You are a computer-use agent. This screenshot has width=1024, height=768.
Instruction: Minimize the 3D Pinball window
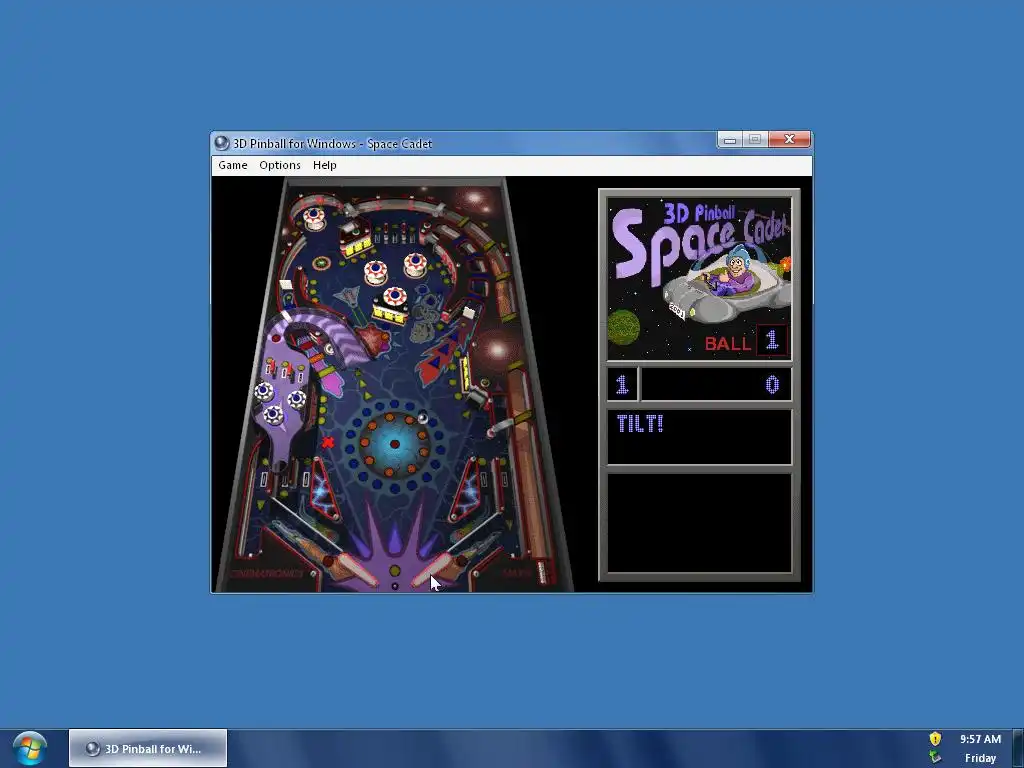[729, 140]
